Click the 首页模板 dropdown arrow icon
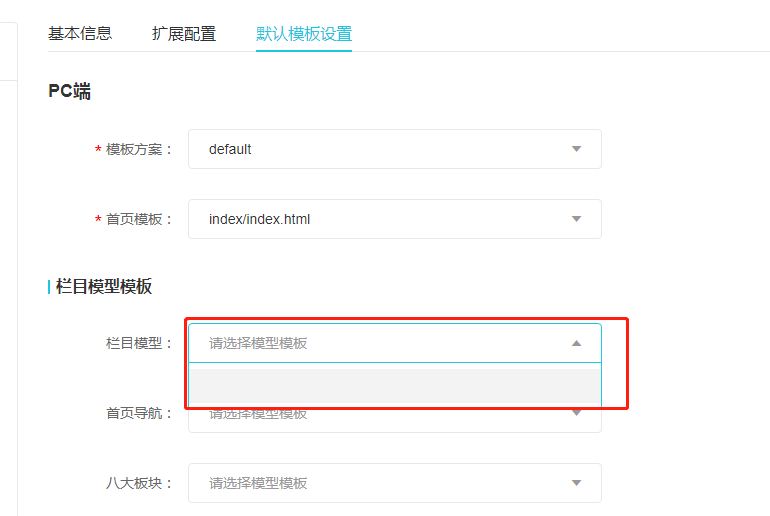This screenshot has height=516, width=770. (x=576, y=219)
